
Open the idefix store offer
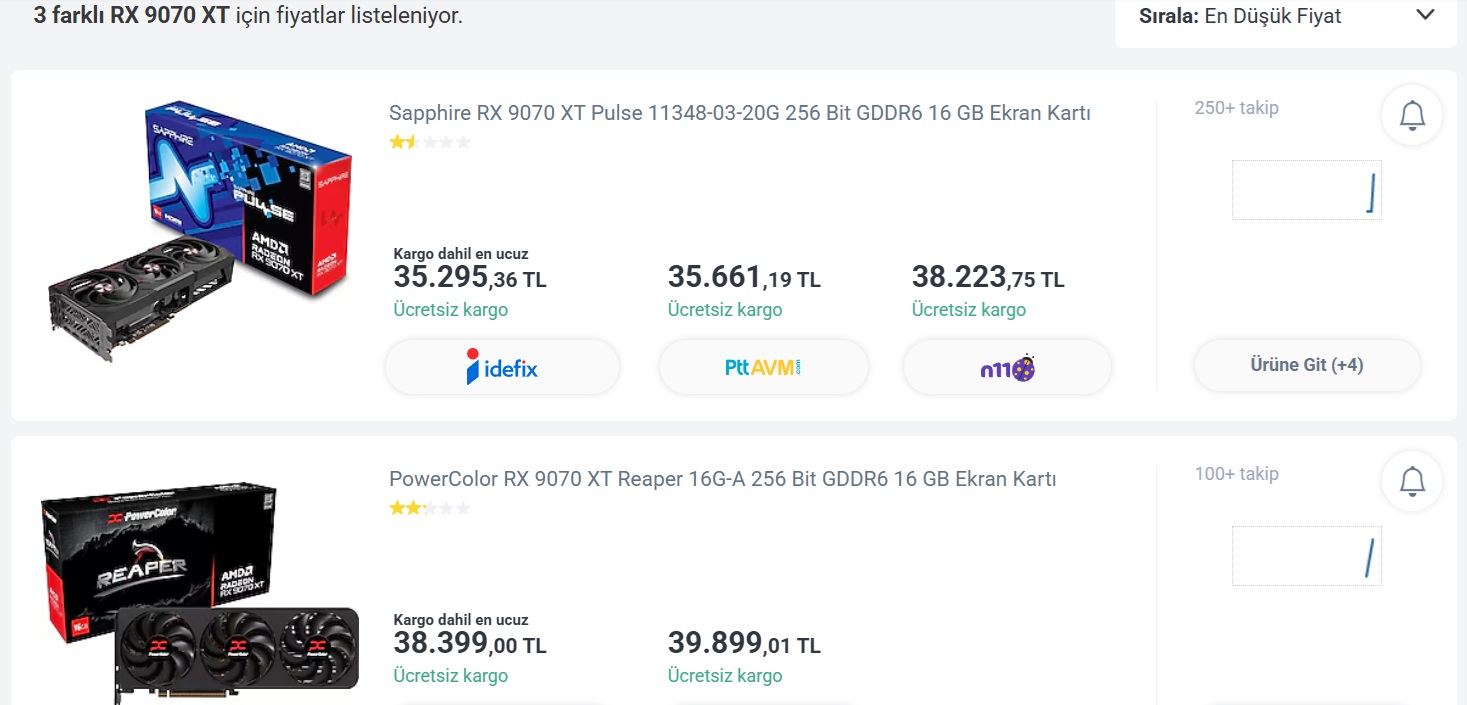tap(502, 367)
